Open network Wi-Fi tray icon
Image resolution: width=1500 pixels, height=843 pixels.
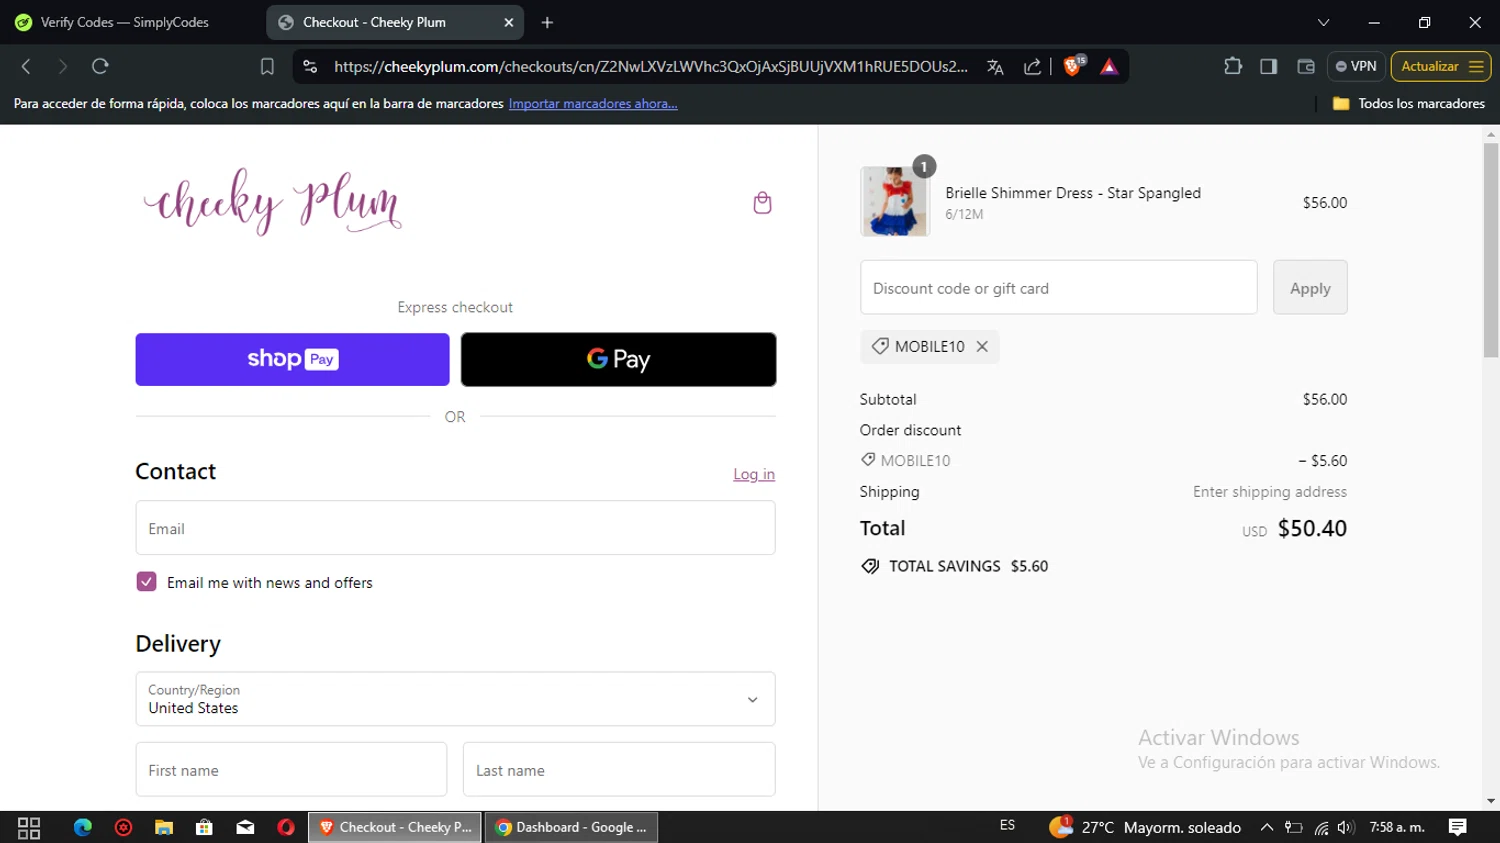click(x=1321, y=827)
